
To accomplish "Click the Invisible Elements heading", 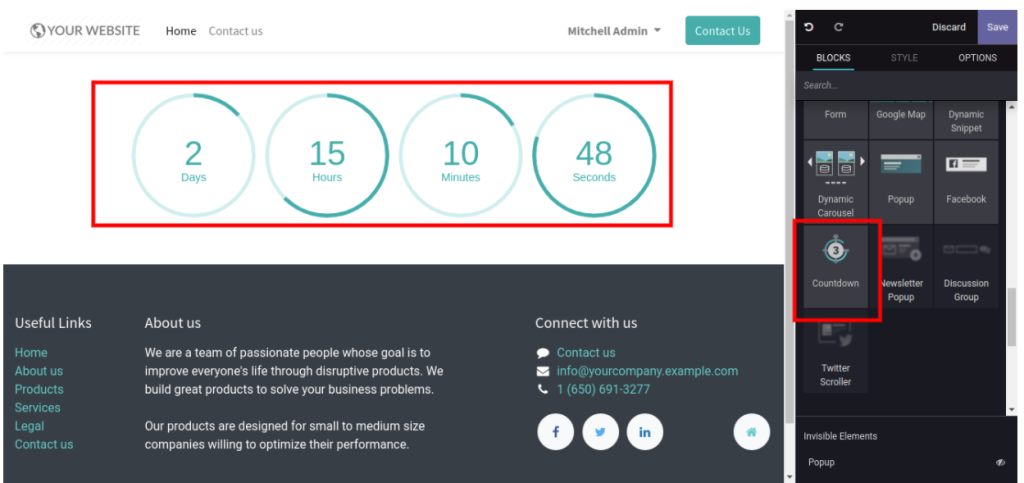I will pyautogui.click(x=840, y=436).
